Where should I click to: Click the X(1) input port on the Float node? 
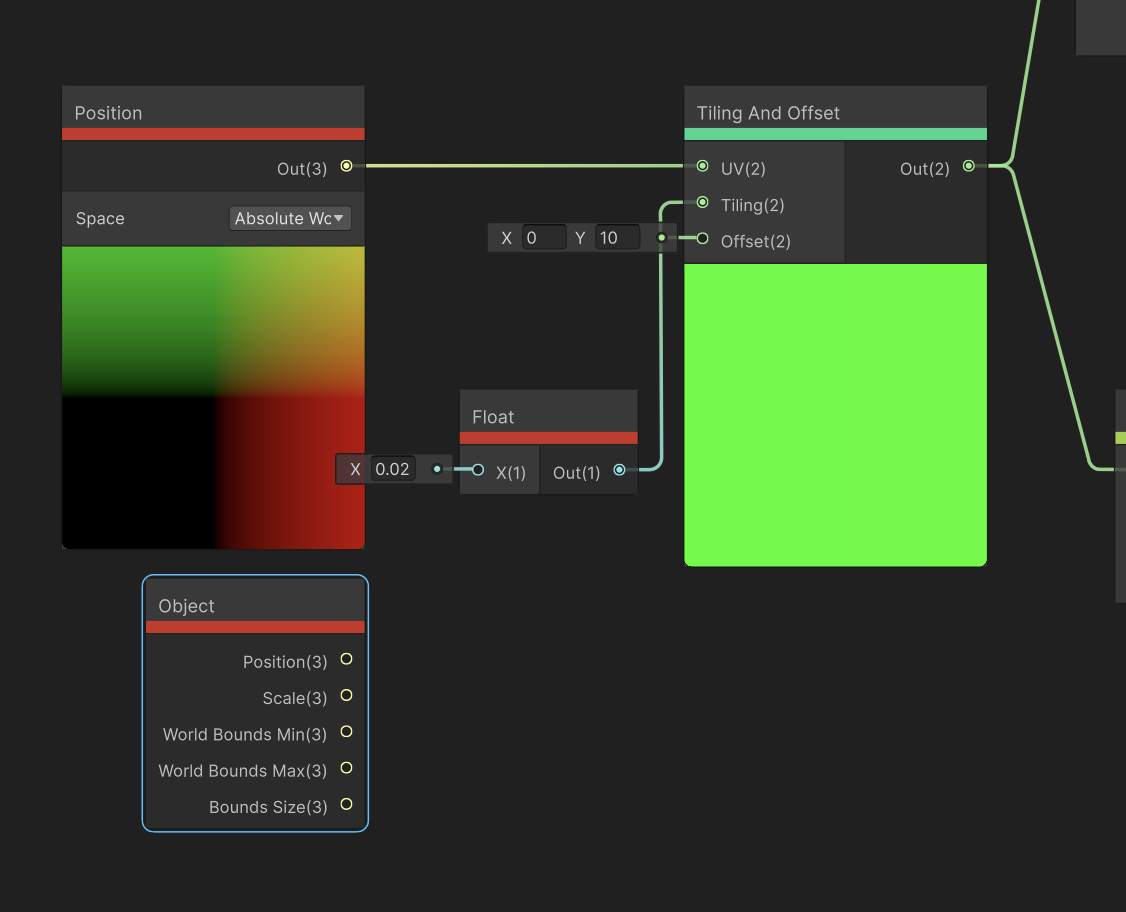pos(477,469)
